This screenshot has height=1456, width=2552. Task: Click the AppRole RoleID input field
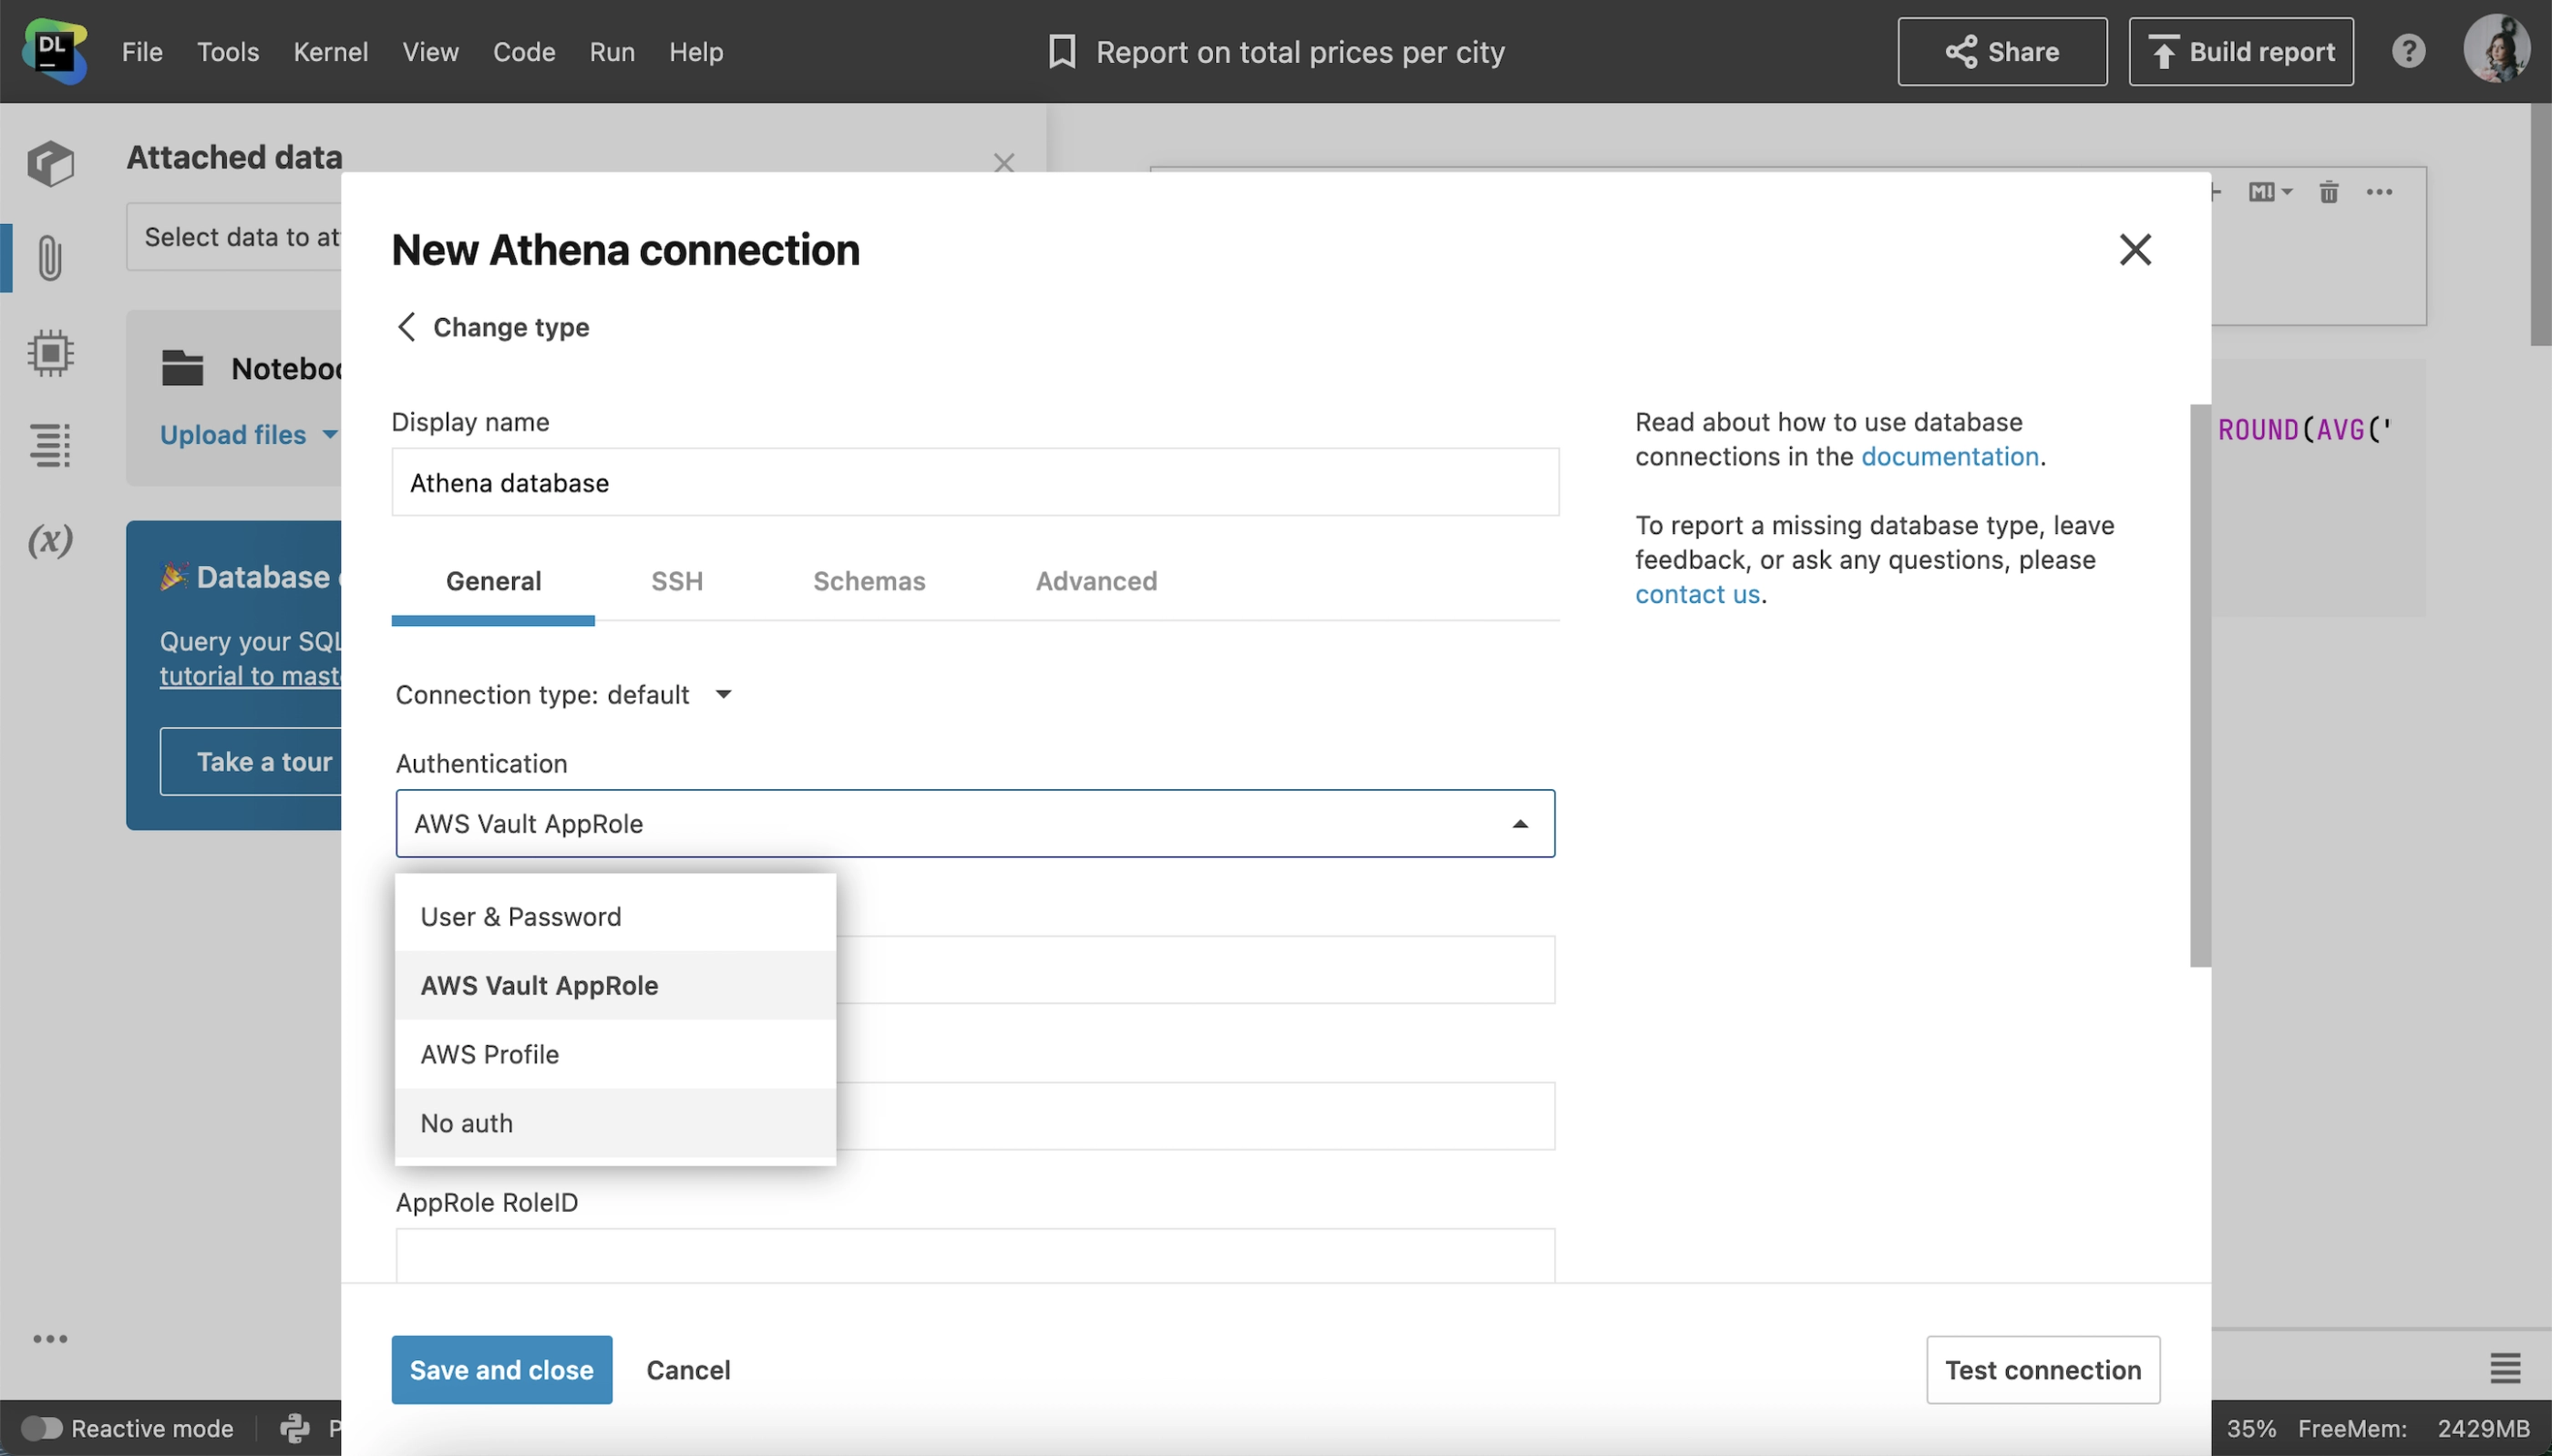(975, 1255)
